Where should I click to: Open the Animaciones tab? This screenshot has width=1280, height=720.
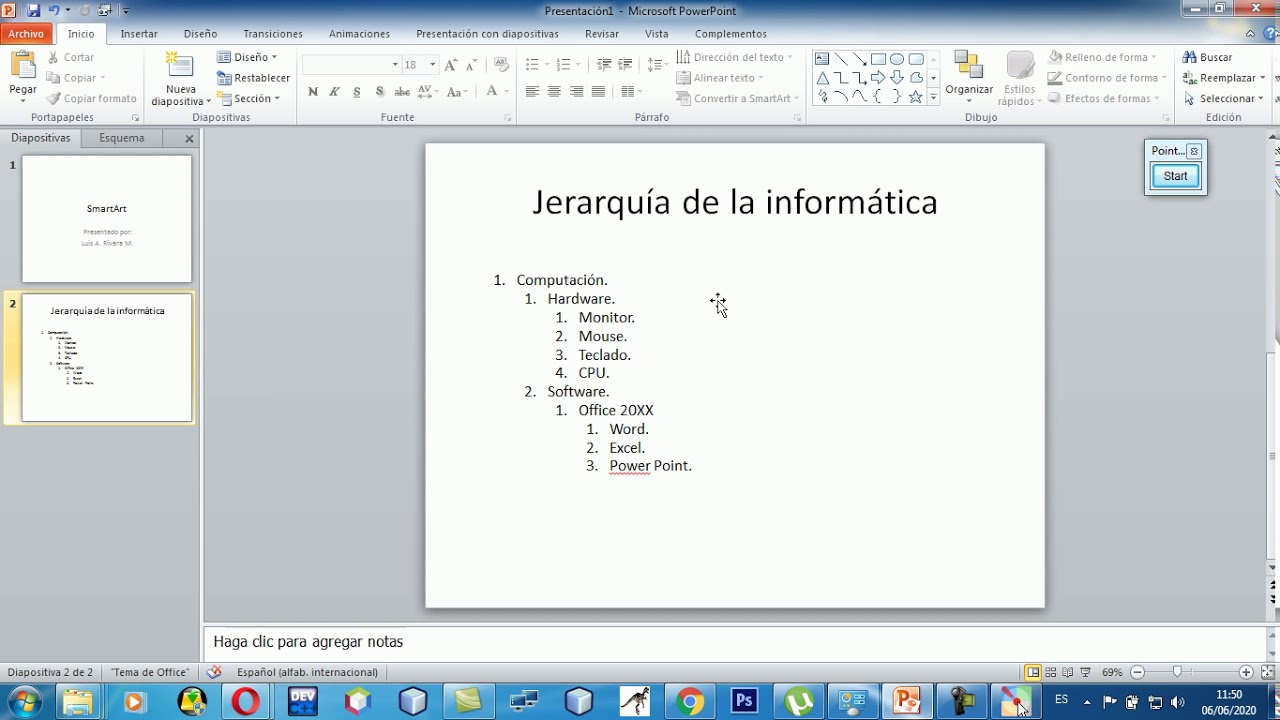(x=359, y=34)
